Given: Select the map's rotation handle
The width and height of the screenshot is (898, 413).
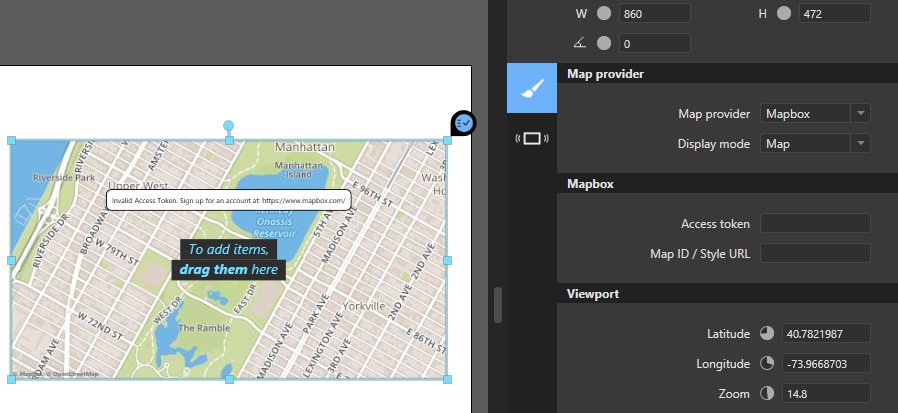Looking at the screenshot, I should 229,126.
